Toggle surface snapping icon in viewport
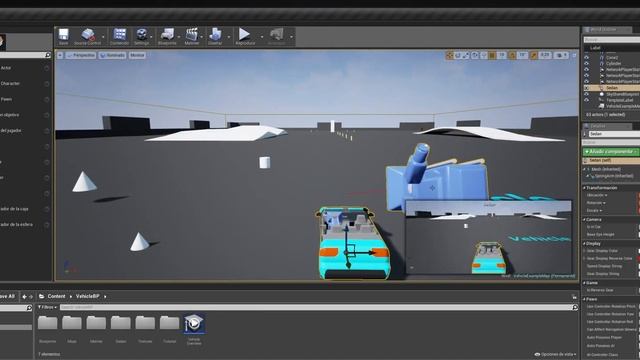The image size is (640, 360). (484, 55)
